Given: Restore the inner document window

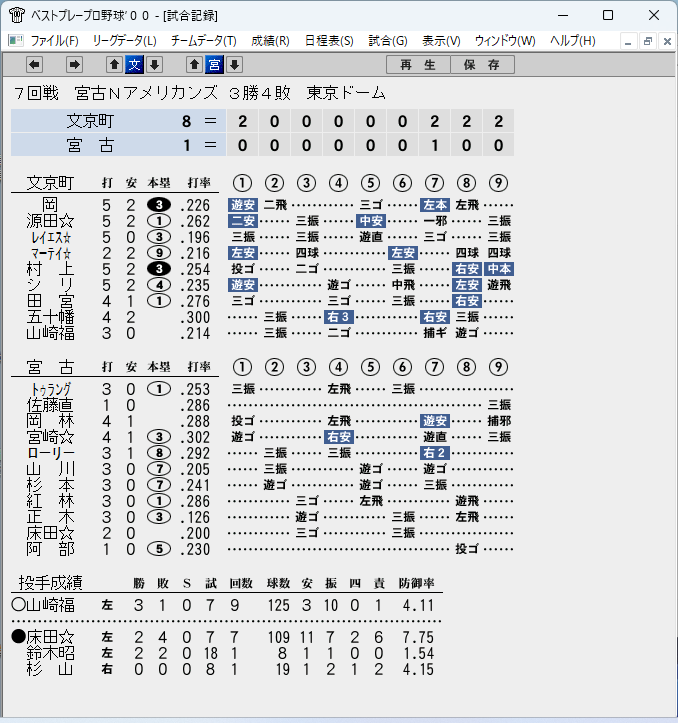Looking at the screenshot, I should click(648, 41).
